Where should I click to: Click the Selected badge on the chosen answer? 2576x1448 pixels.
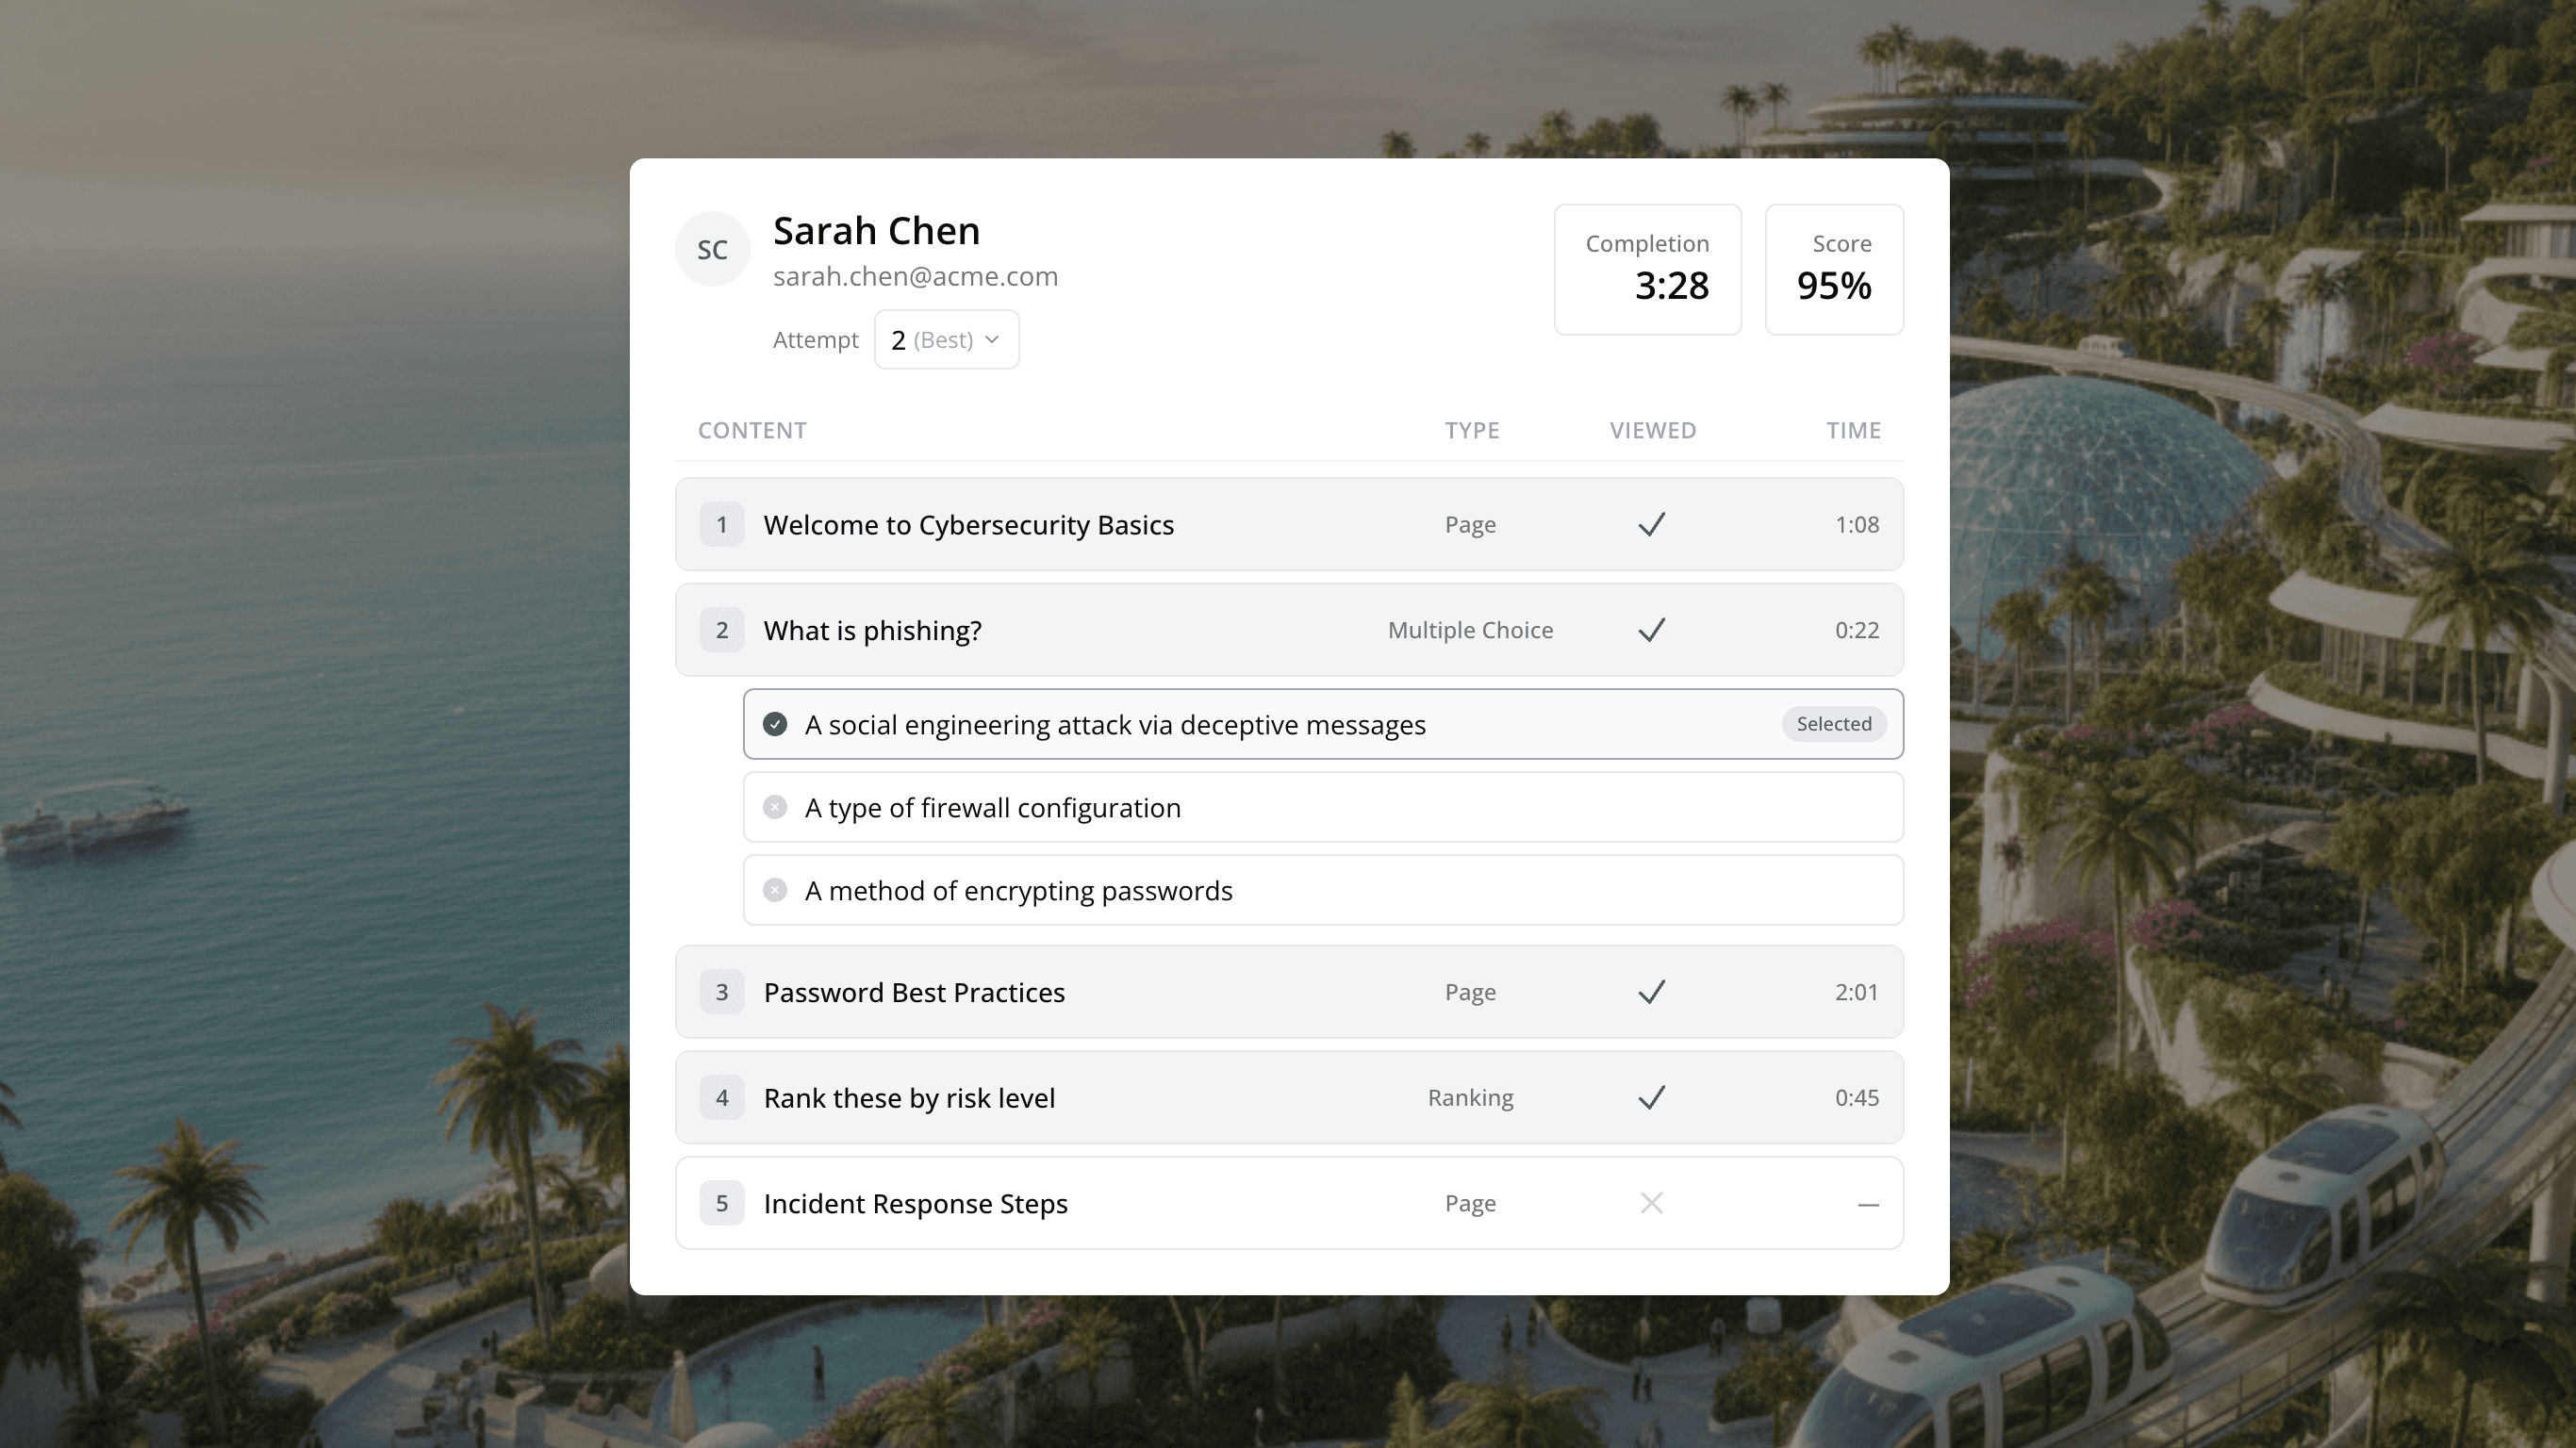pyautogui.click(x=1833, y=724)
